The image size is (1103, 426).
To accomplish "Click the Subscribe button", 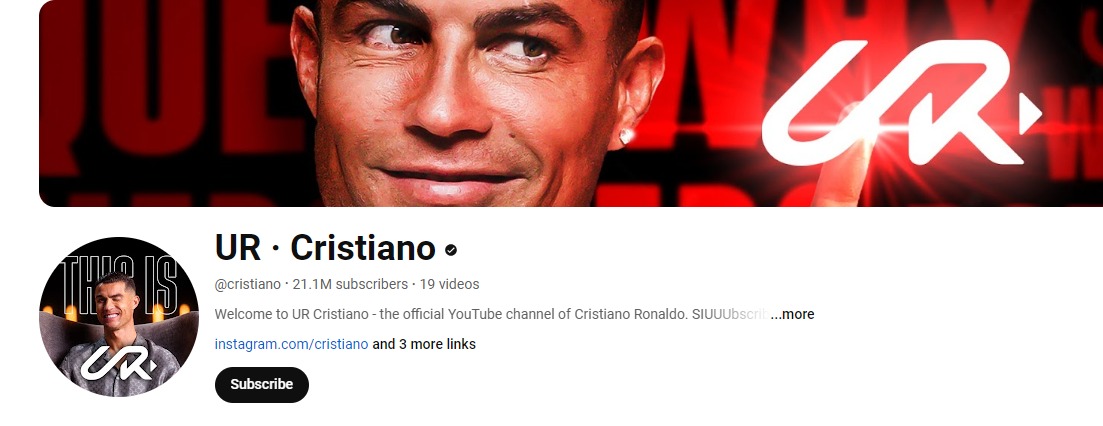I will 262,385.
